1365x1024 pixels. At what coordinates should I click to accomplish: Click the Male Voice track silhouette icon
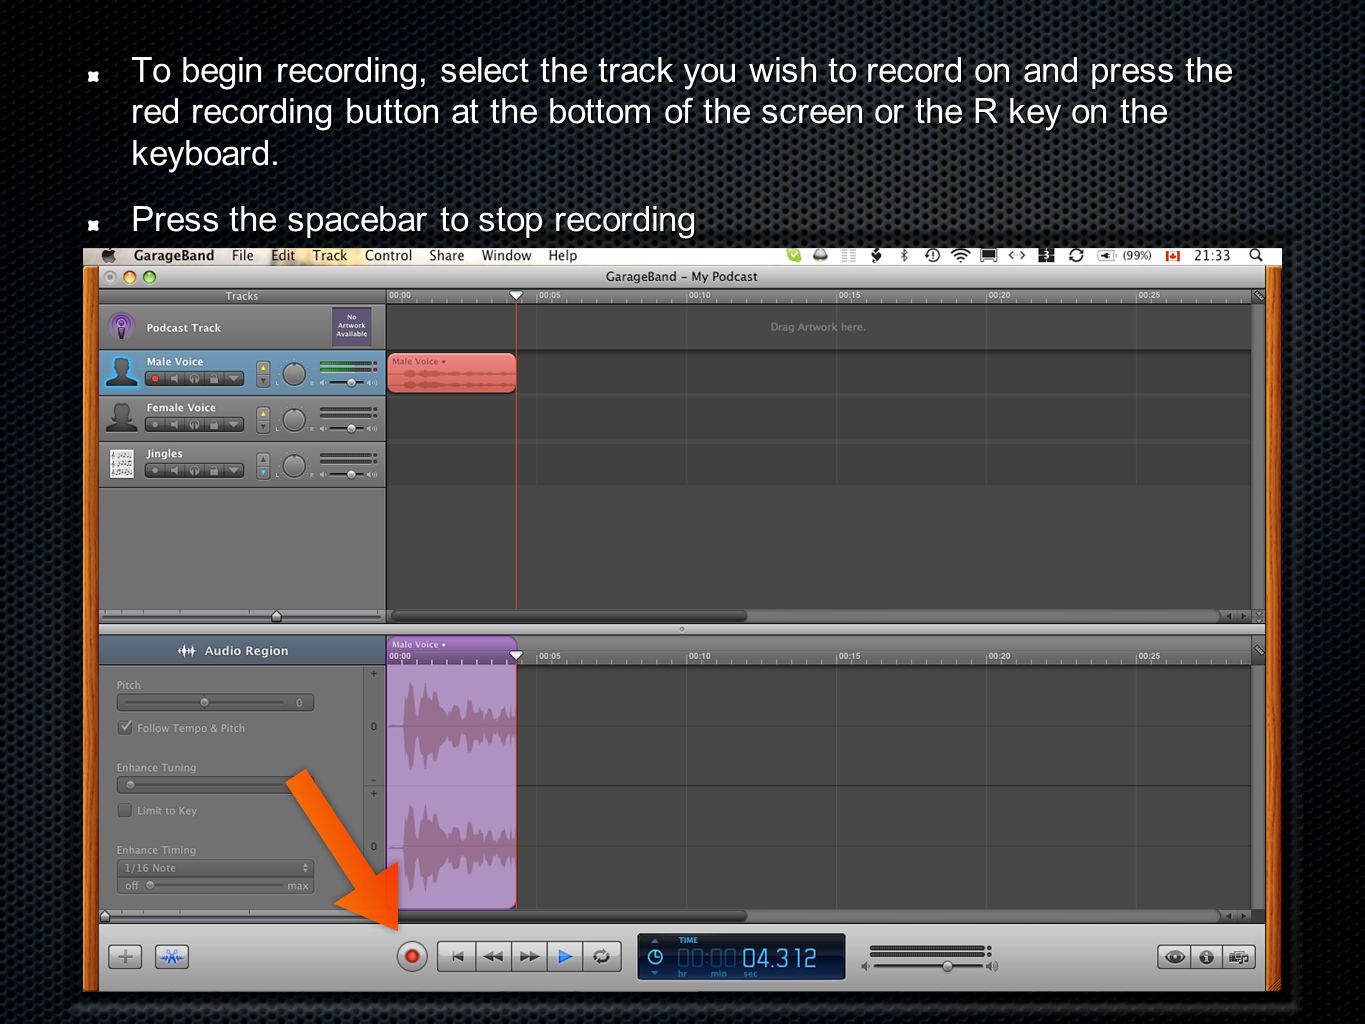(121, 372)
